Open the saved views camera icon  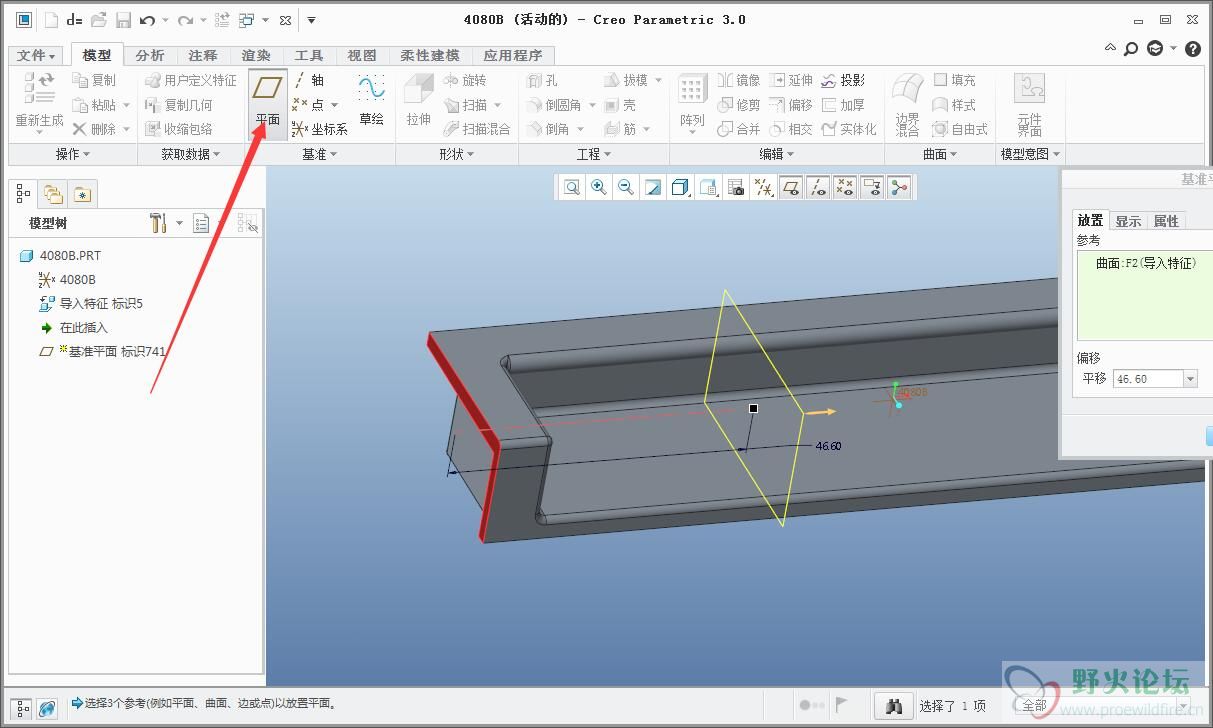click(735, 187)
